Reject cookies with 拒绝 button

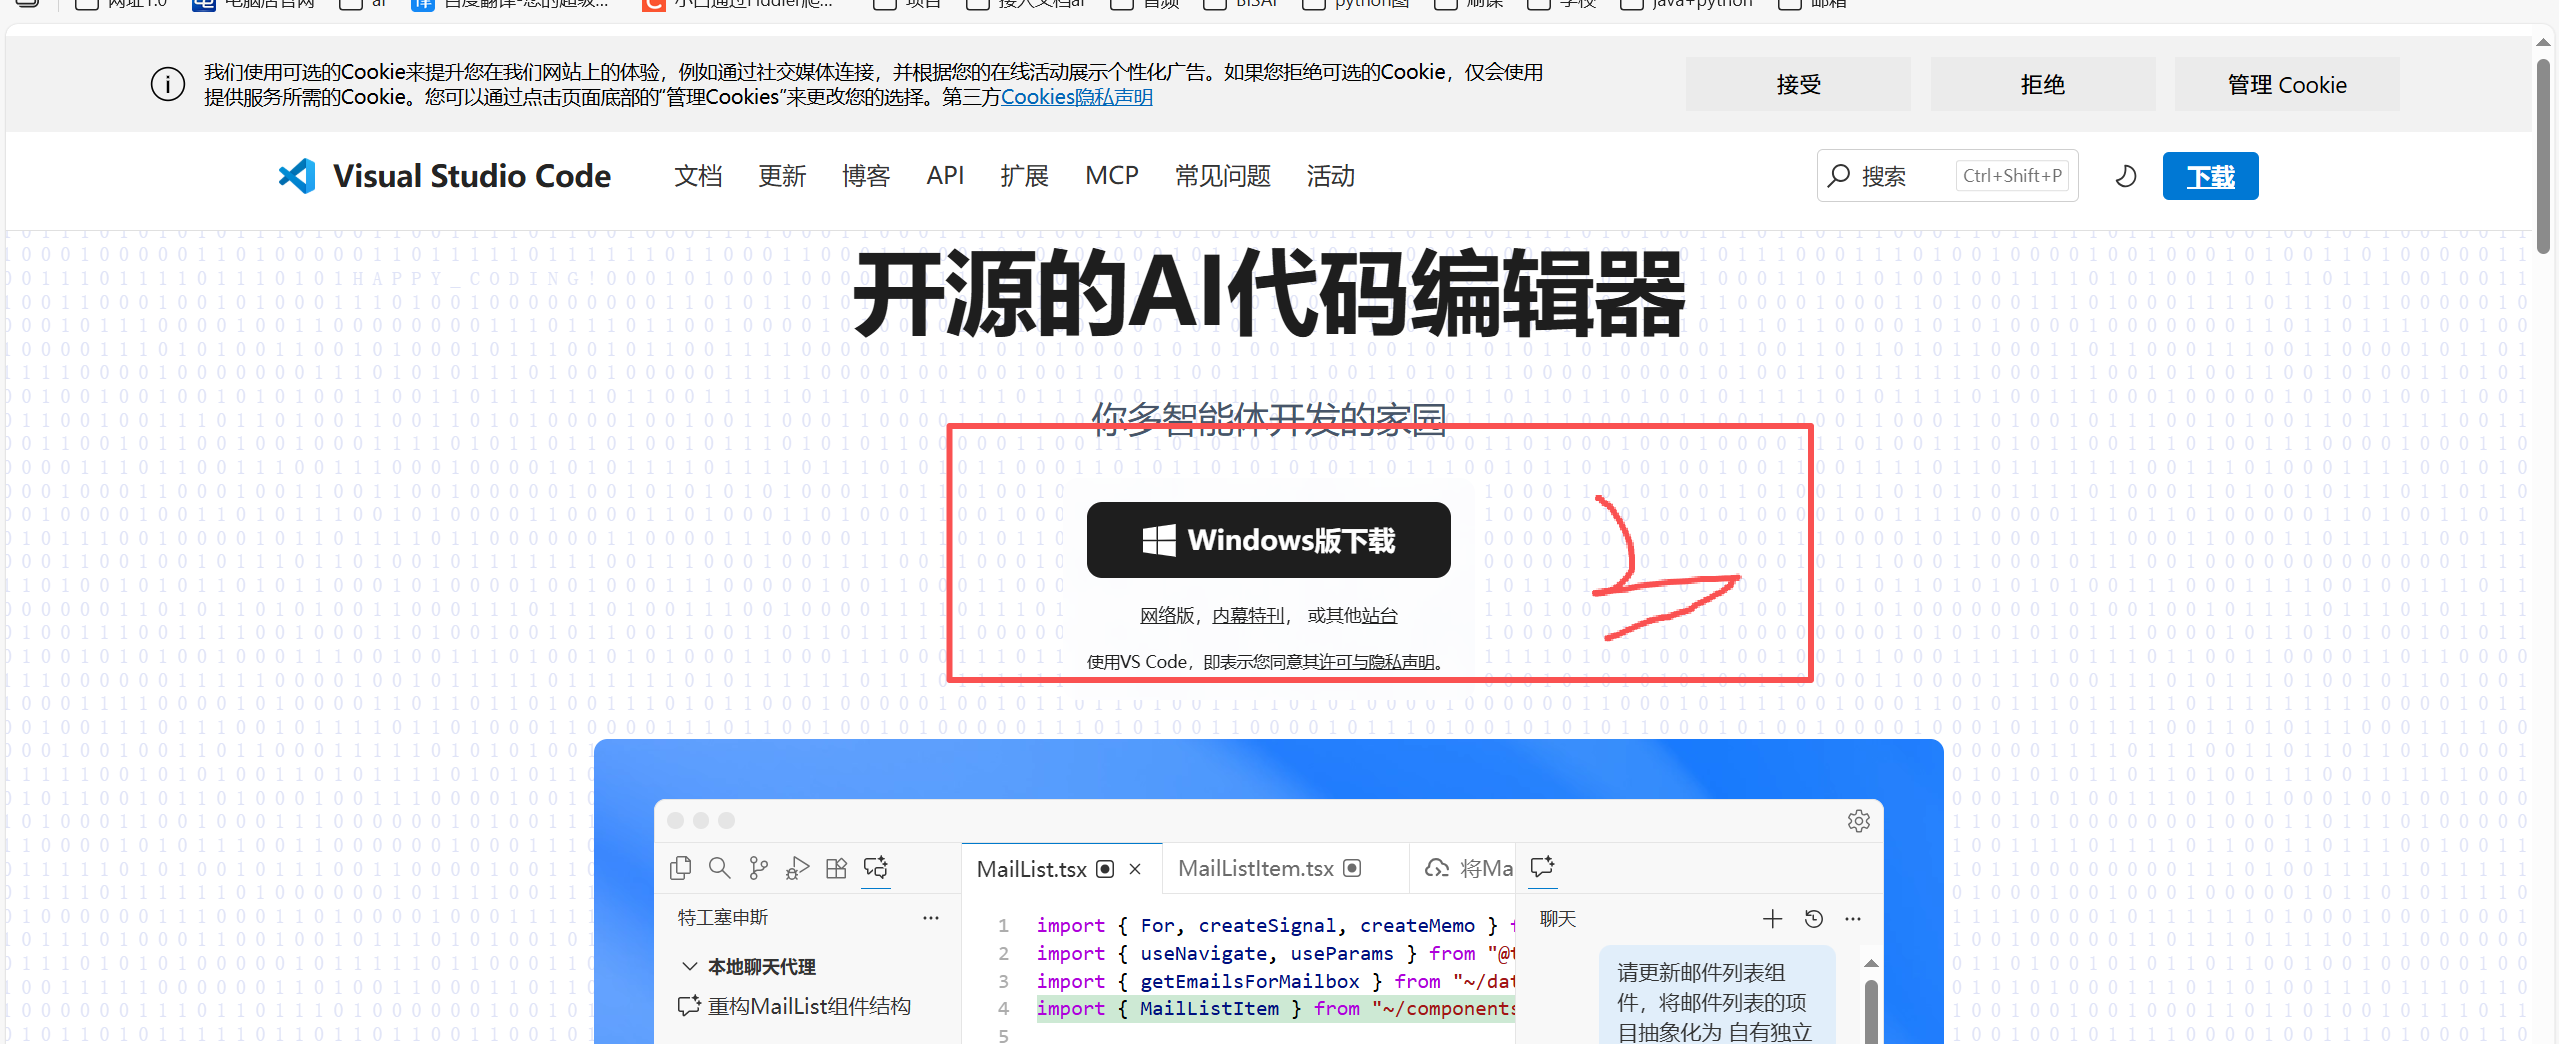pyautogui.click(x=2042, y=84)
